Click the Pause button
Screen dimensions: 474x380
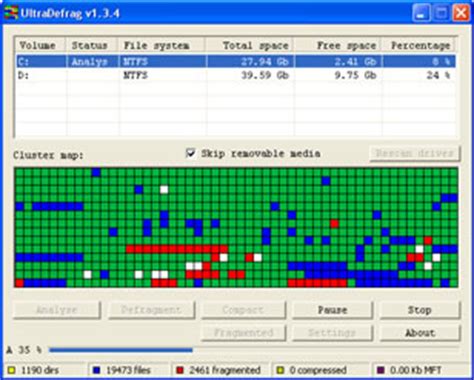tap(332, 310)
